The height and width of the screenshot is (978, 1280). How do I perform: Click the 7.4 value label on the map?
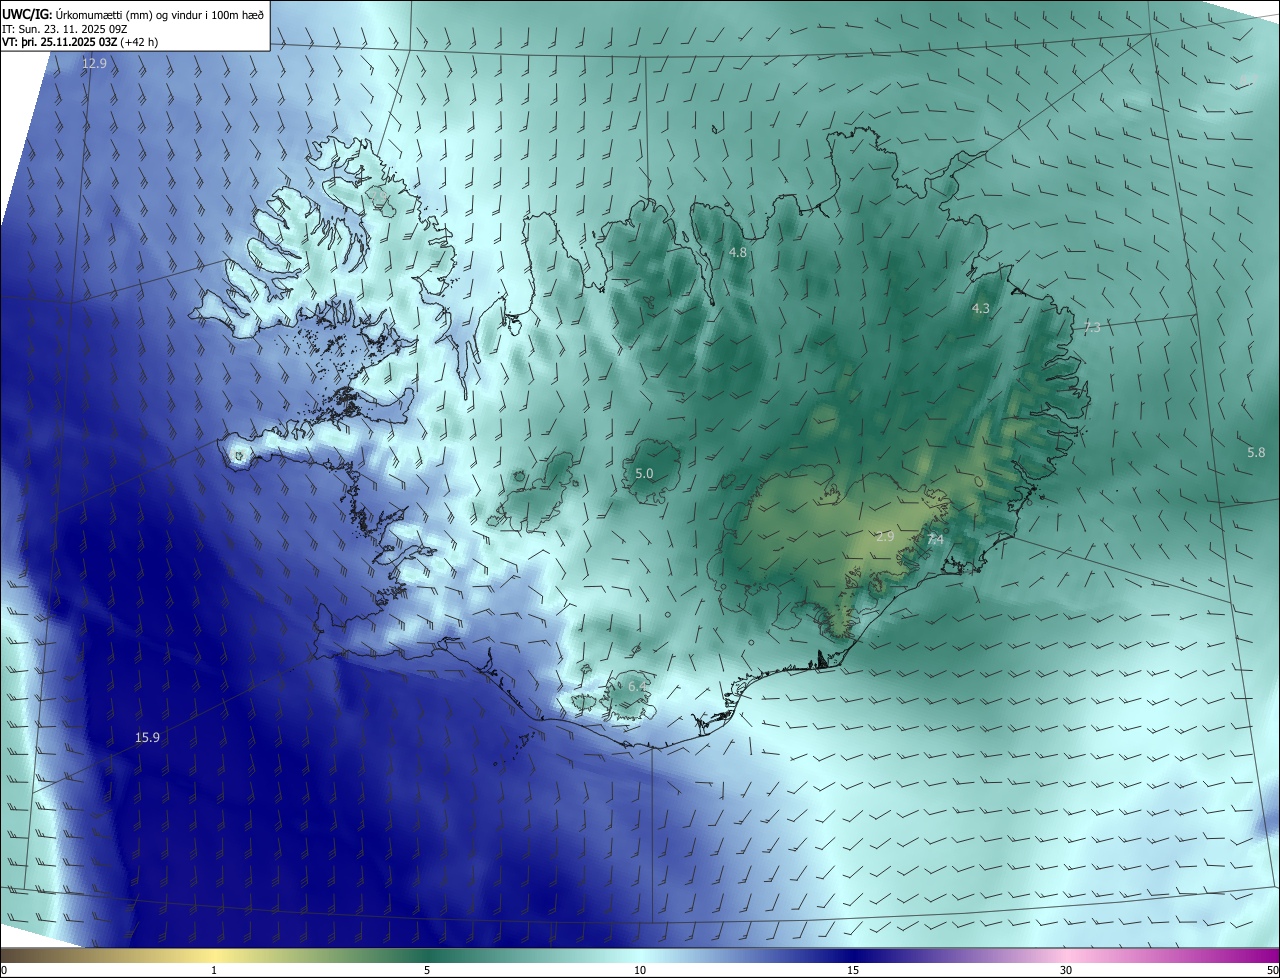point(936,540)
